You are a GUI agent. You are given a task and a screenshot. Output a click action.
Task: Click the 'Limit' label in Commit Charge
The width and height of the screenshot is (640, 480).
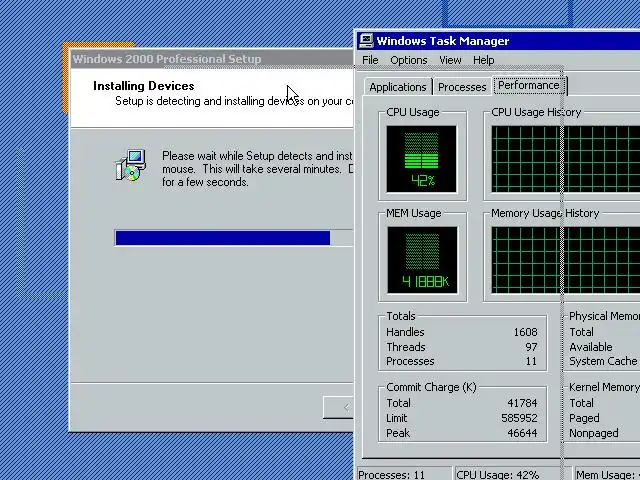397,418
